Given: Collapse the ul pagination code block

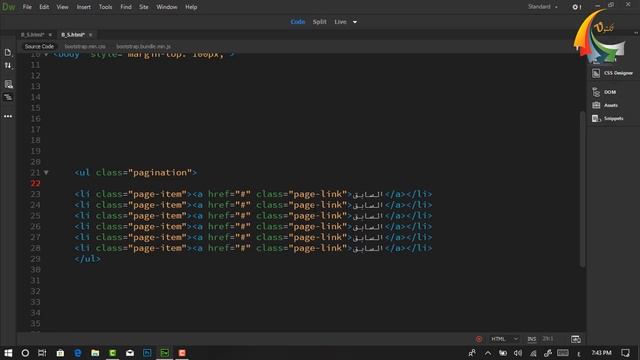Looking at the screenshot, I should pos(46,173).
